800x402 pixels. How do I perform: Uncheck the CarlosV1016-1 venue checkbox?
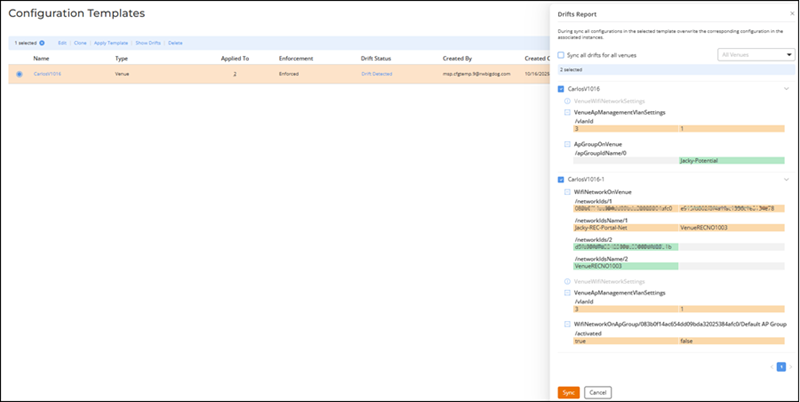(561, 179)
